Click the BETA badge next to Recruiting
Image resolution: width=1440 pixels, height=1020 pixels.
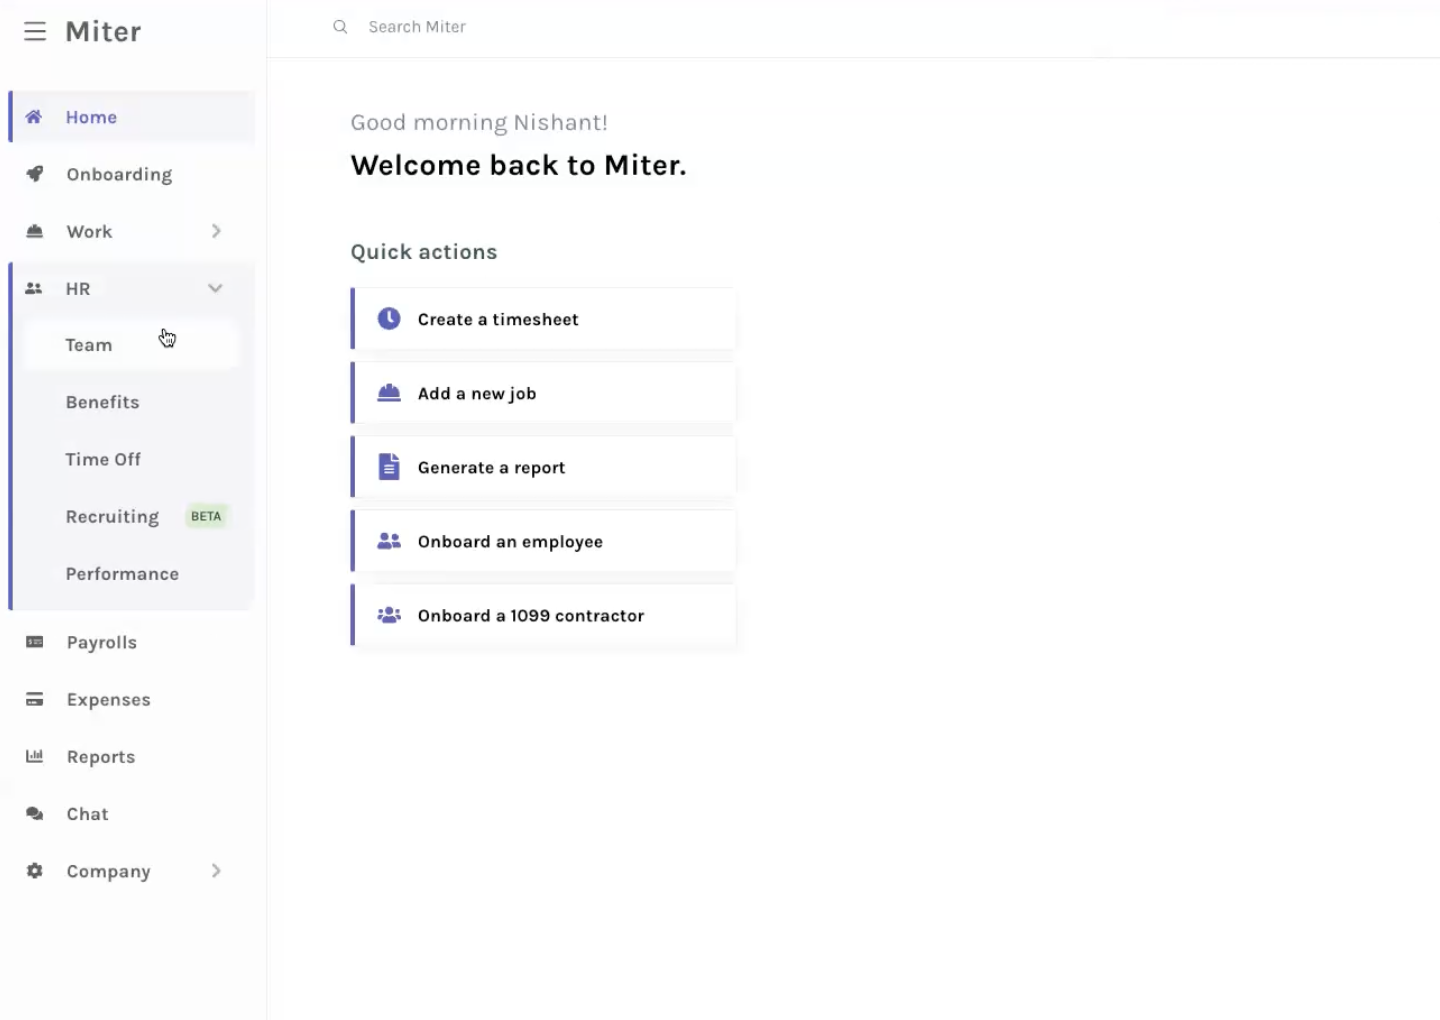point(206,516)
